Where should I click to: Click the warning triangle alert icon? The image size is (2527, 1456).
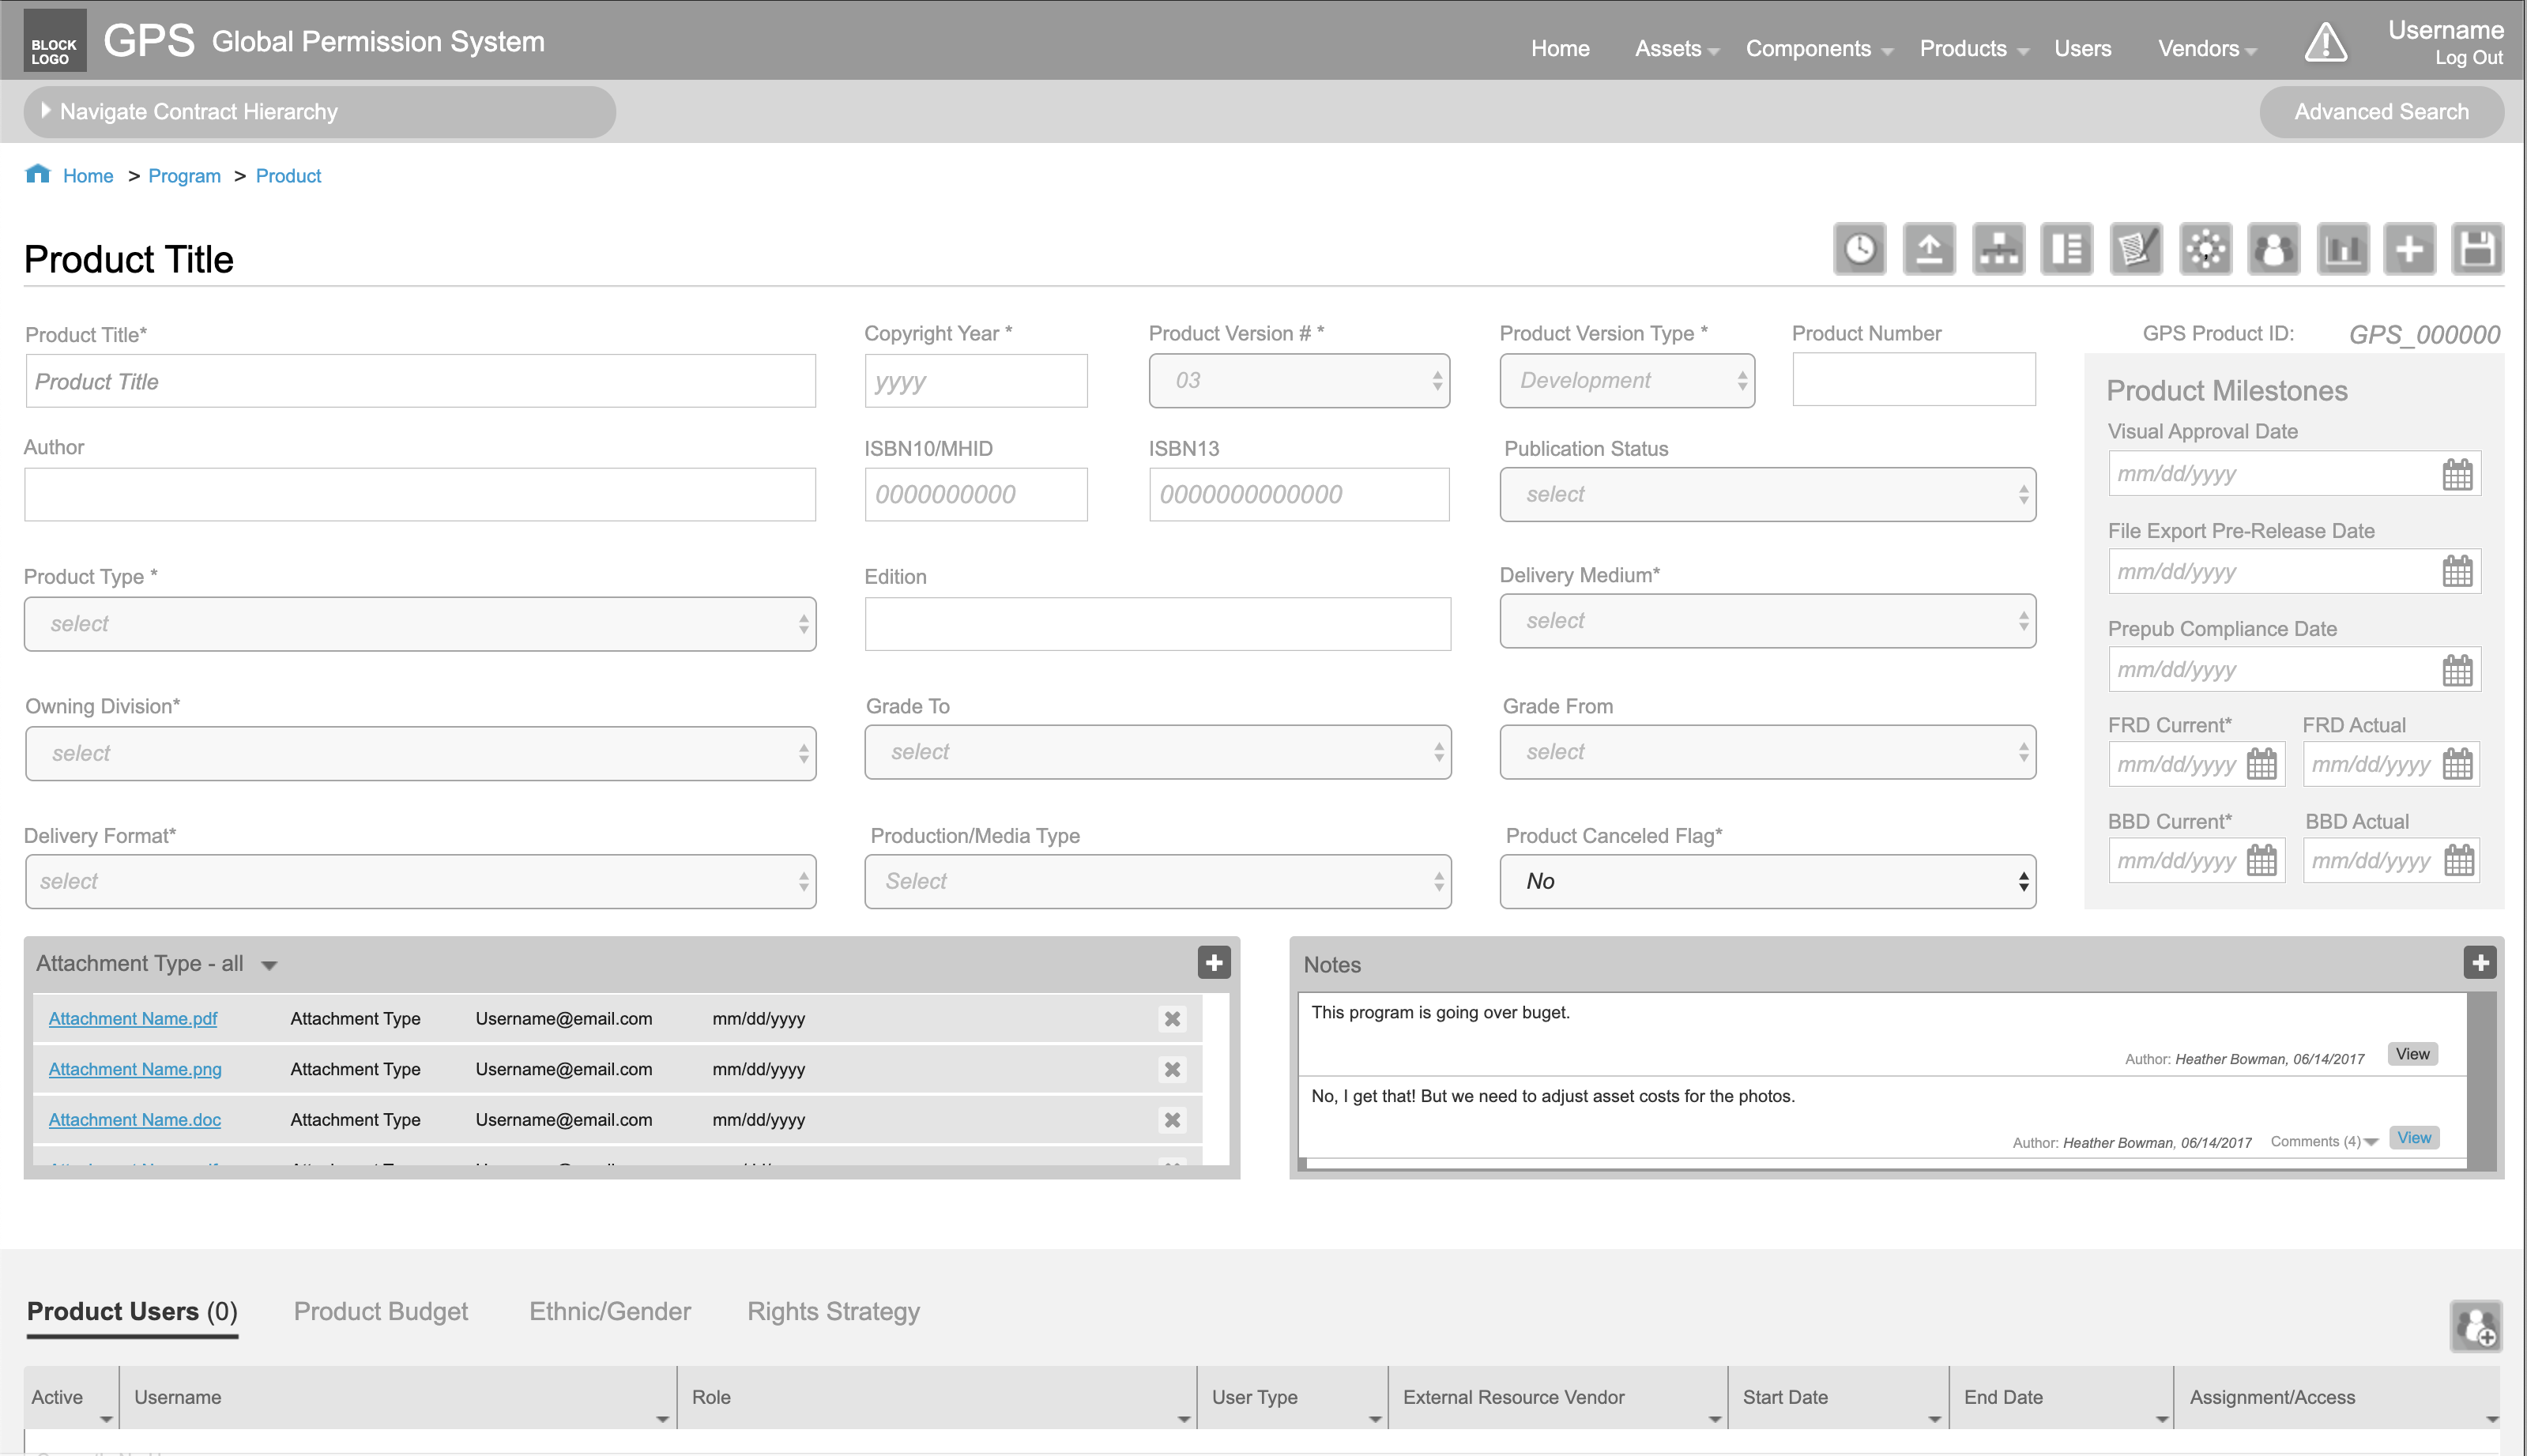(2325, 44)
